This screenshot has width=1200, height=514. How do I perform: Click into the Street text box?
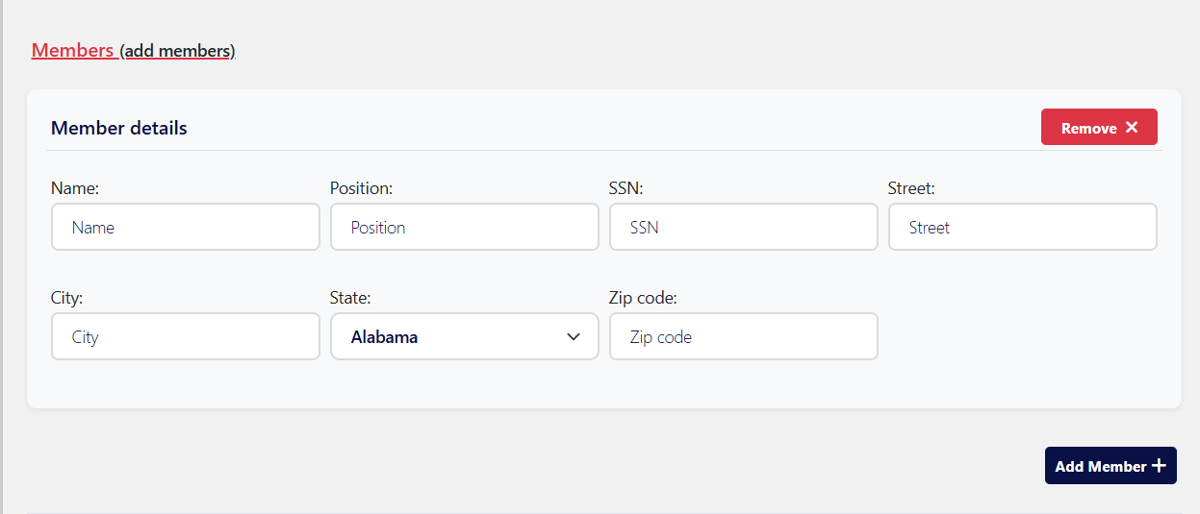tap(1022, 228)
